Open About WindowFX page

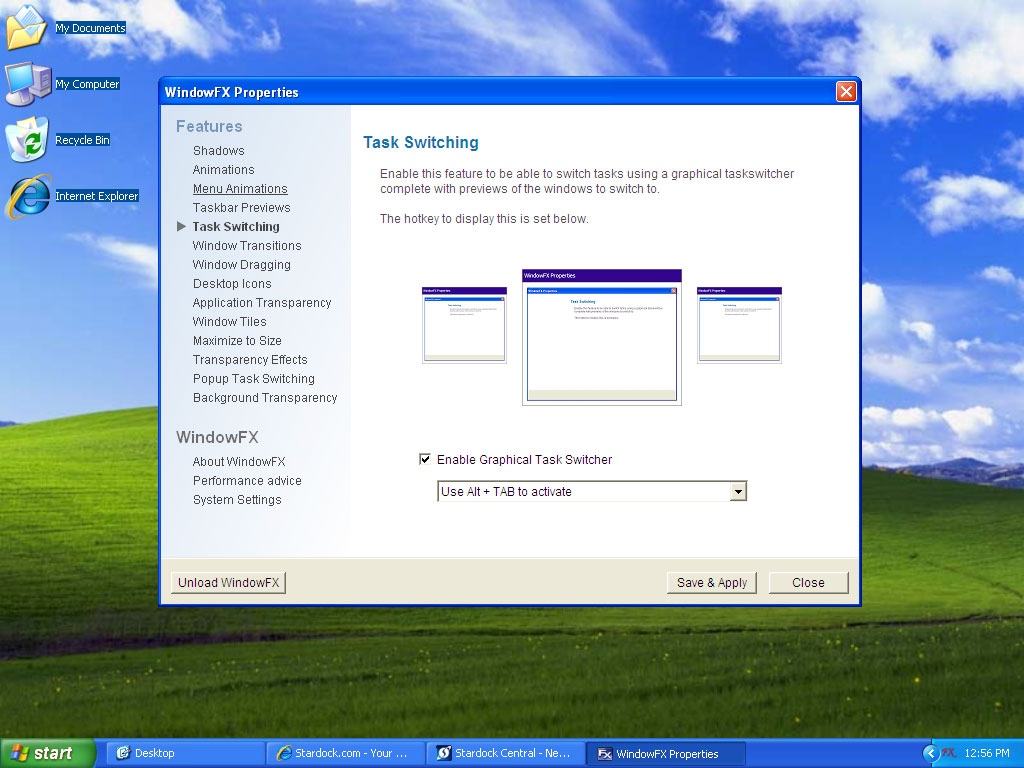pos(239,461)
